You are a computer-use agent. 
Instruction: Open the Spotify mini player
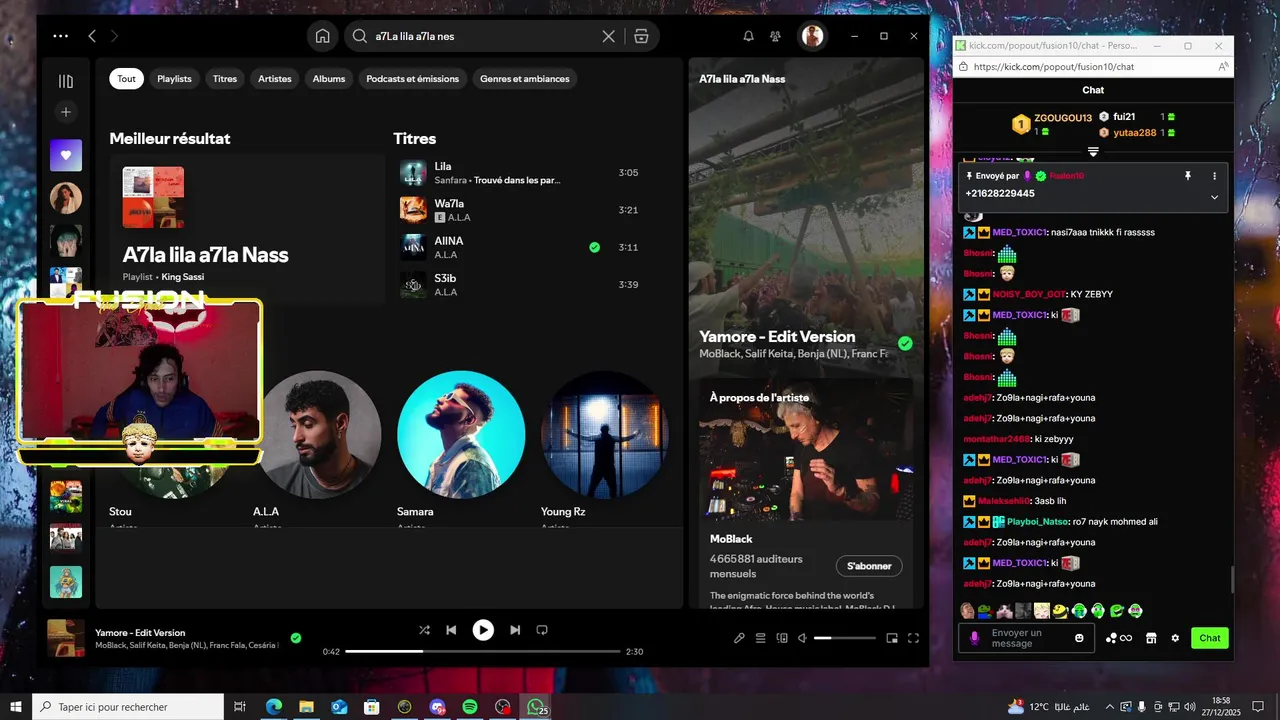[x=892, y=638]
